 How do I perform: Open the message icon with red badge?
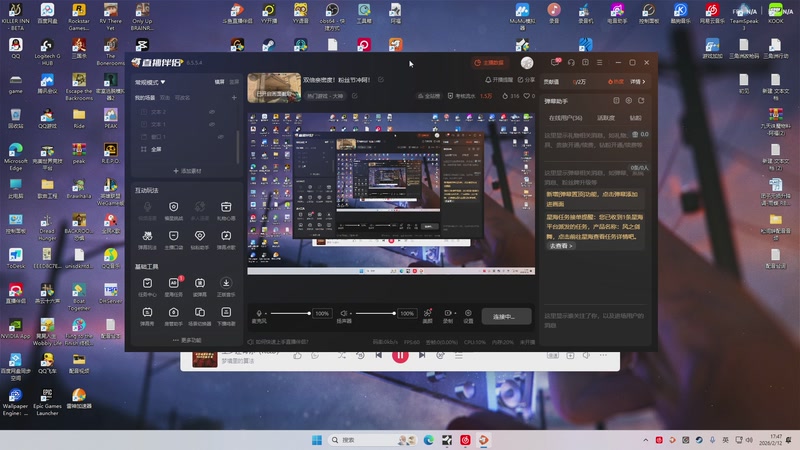(555, 62)
